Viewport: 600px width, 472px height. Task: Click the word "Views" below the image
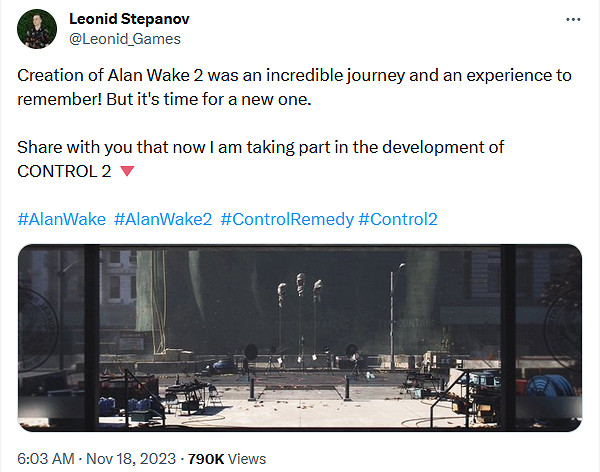coord(247,458)
